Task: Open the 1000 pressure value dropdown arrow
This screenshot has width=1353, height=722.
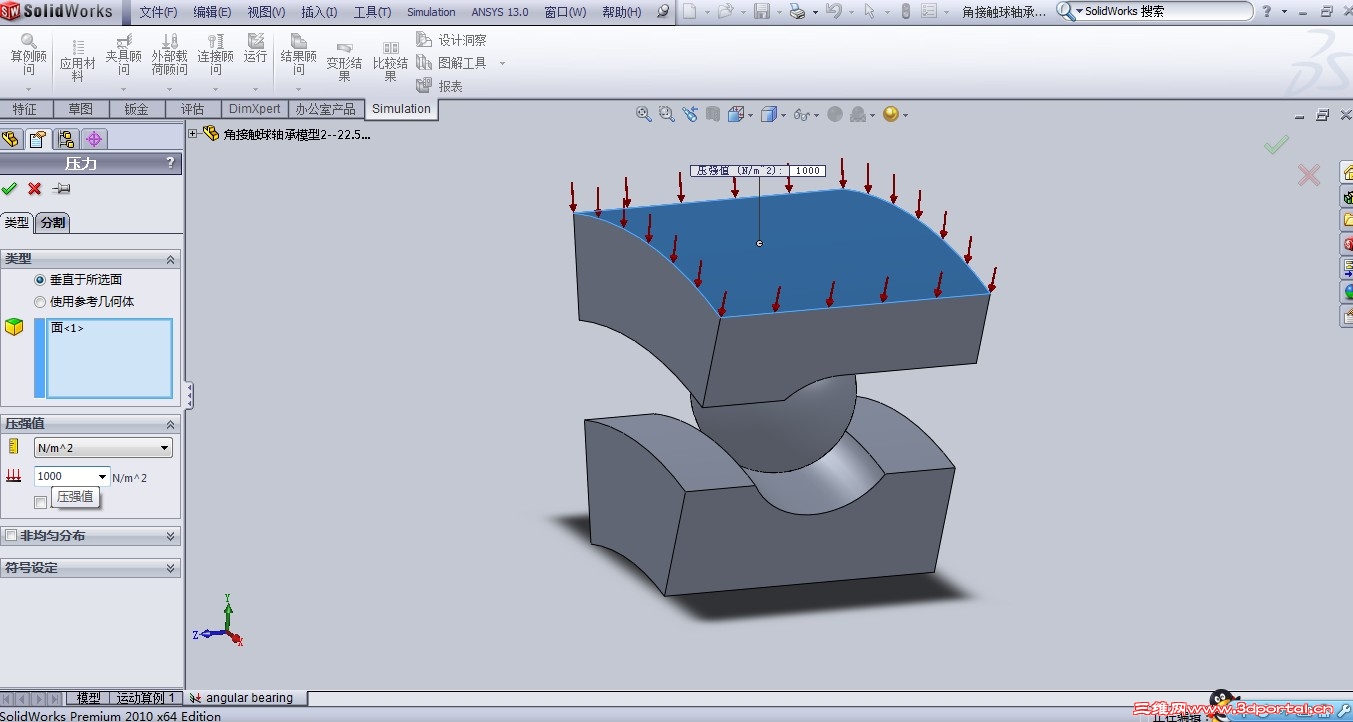Action: pyautogui.click(x=102, y=477)
